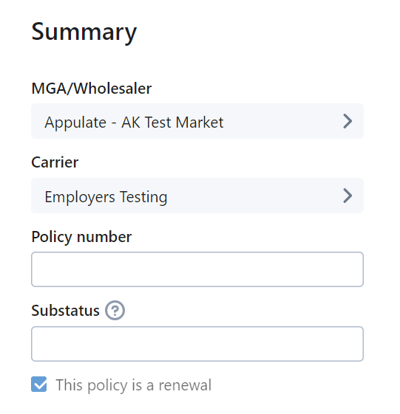Image resolution: width=400 pixels, height=414 pixels.
Task: Click the Carrier field label
Action: coord(55,162)
